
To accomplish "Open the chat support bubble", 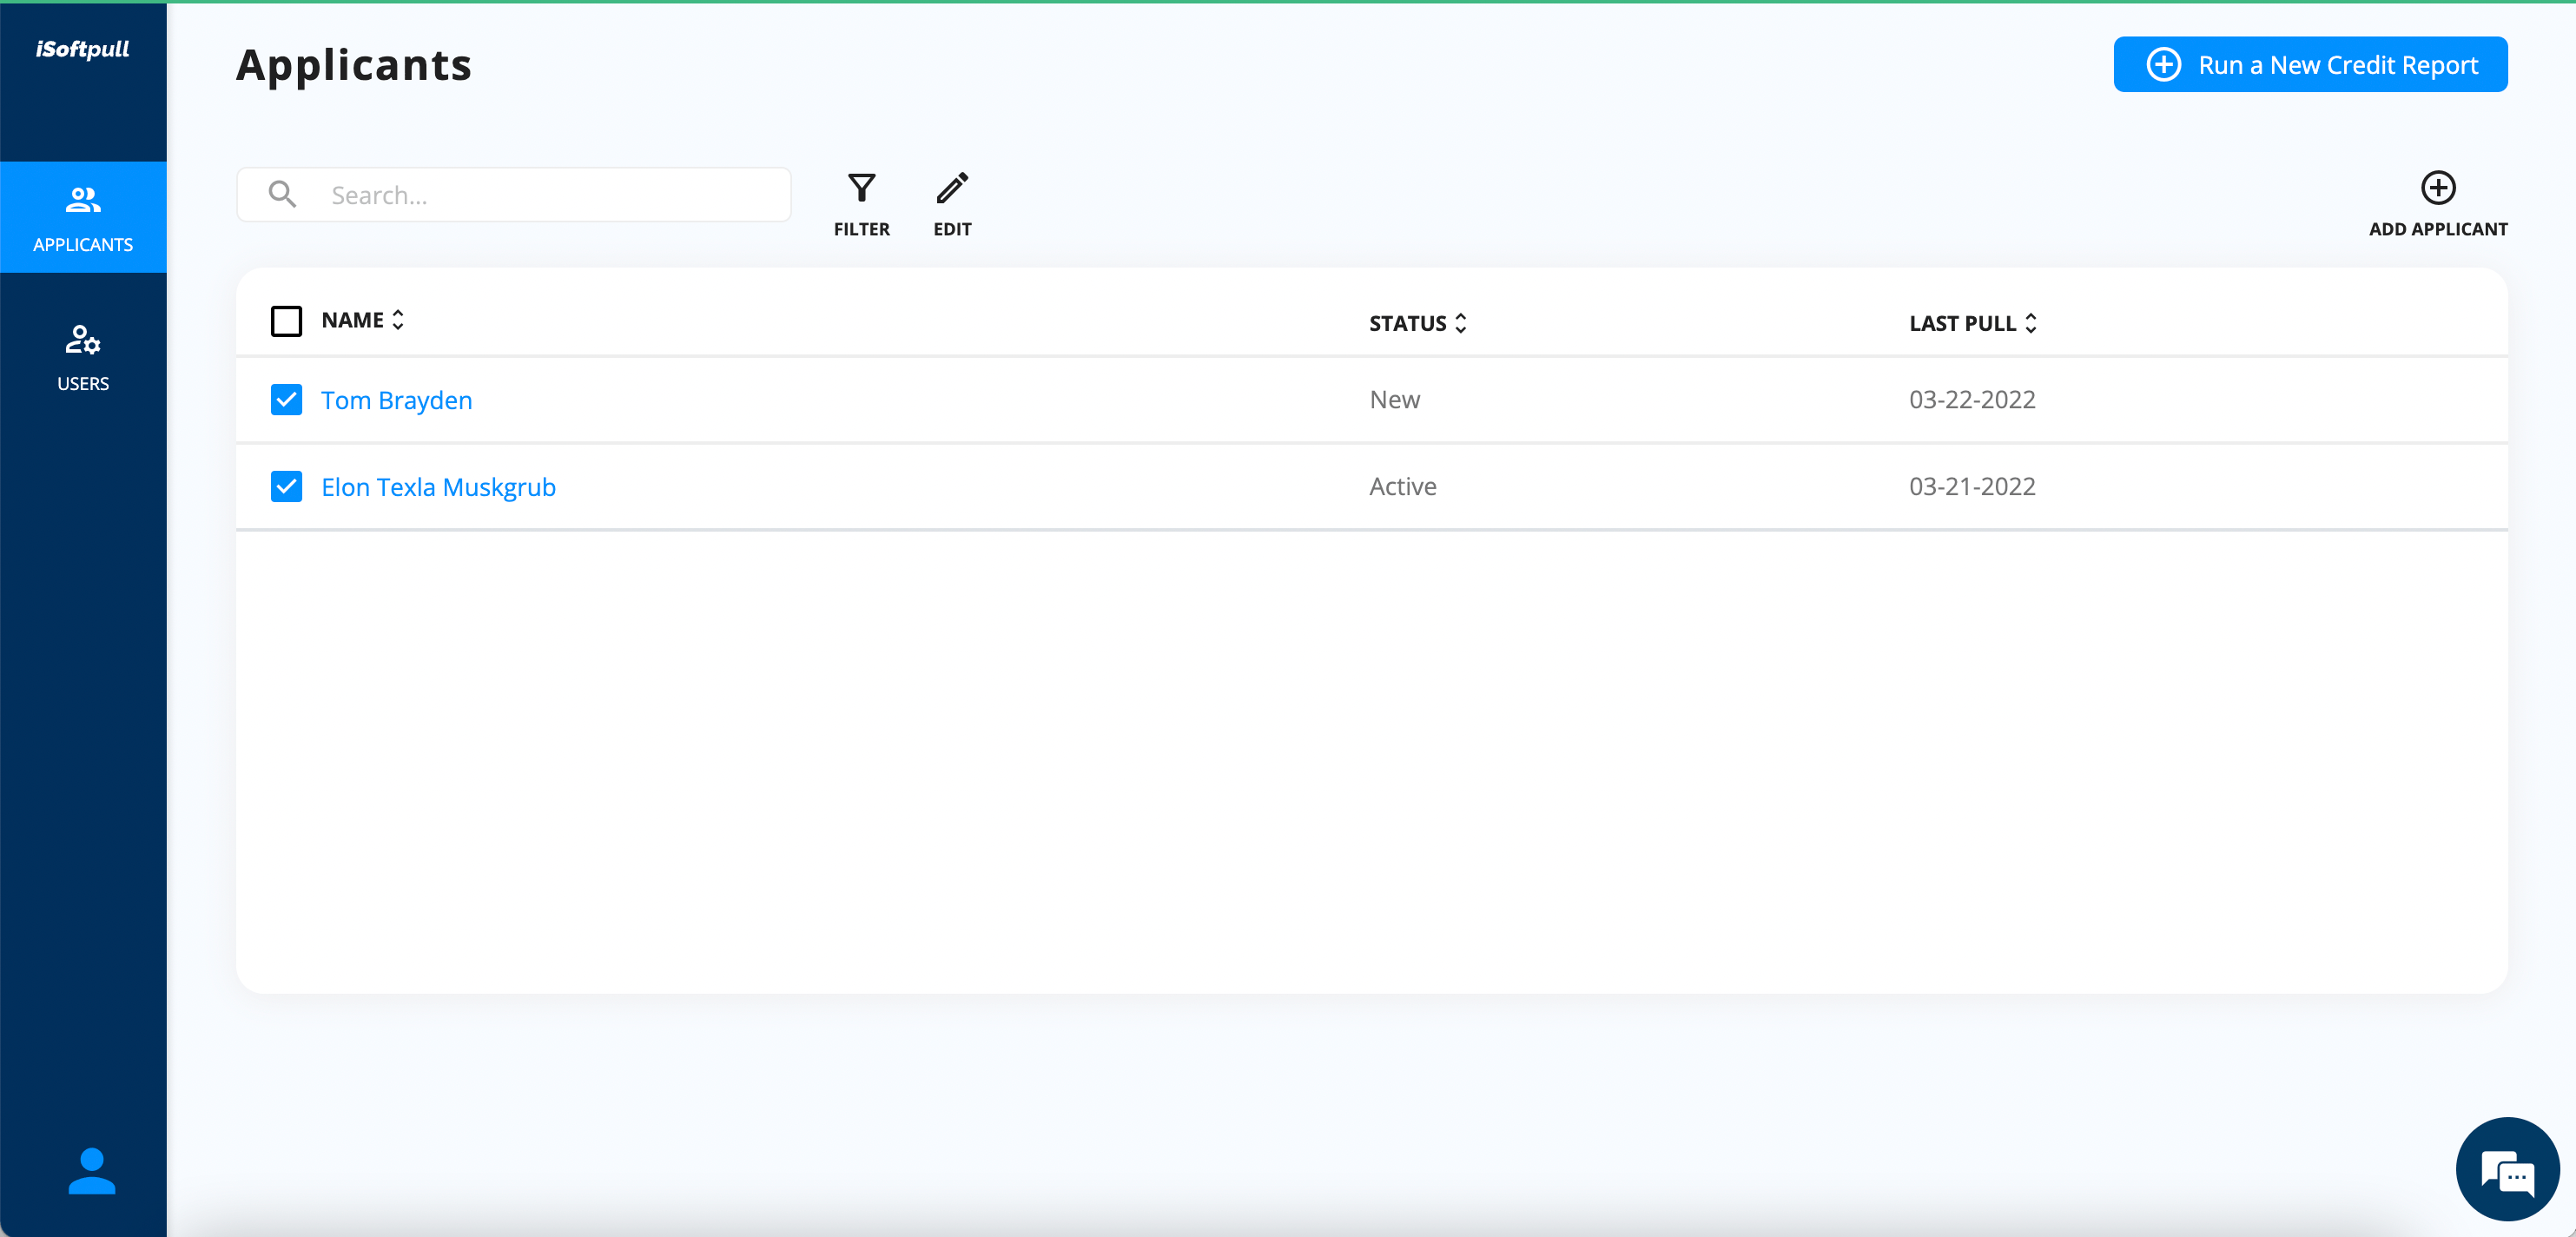I will pos(2507,1169).
